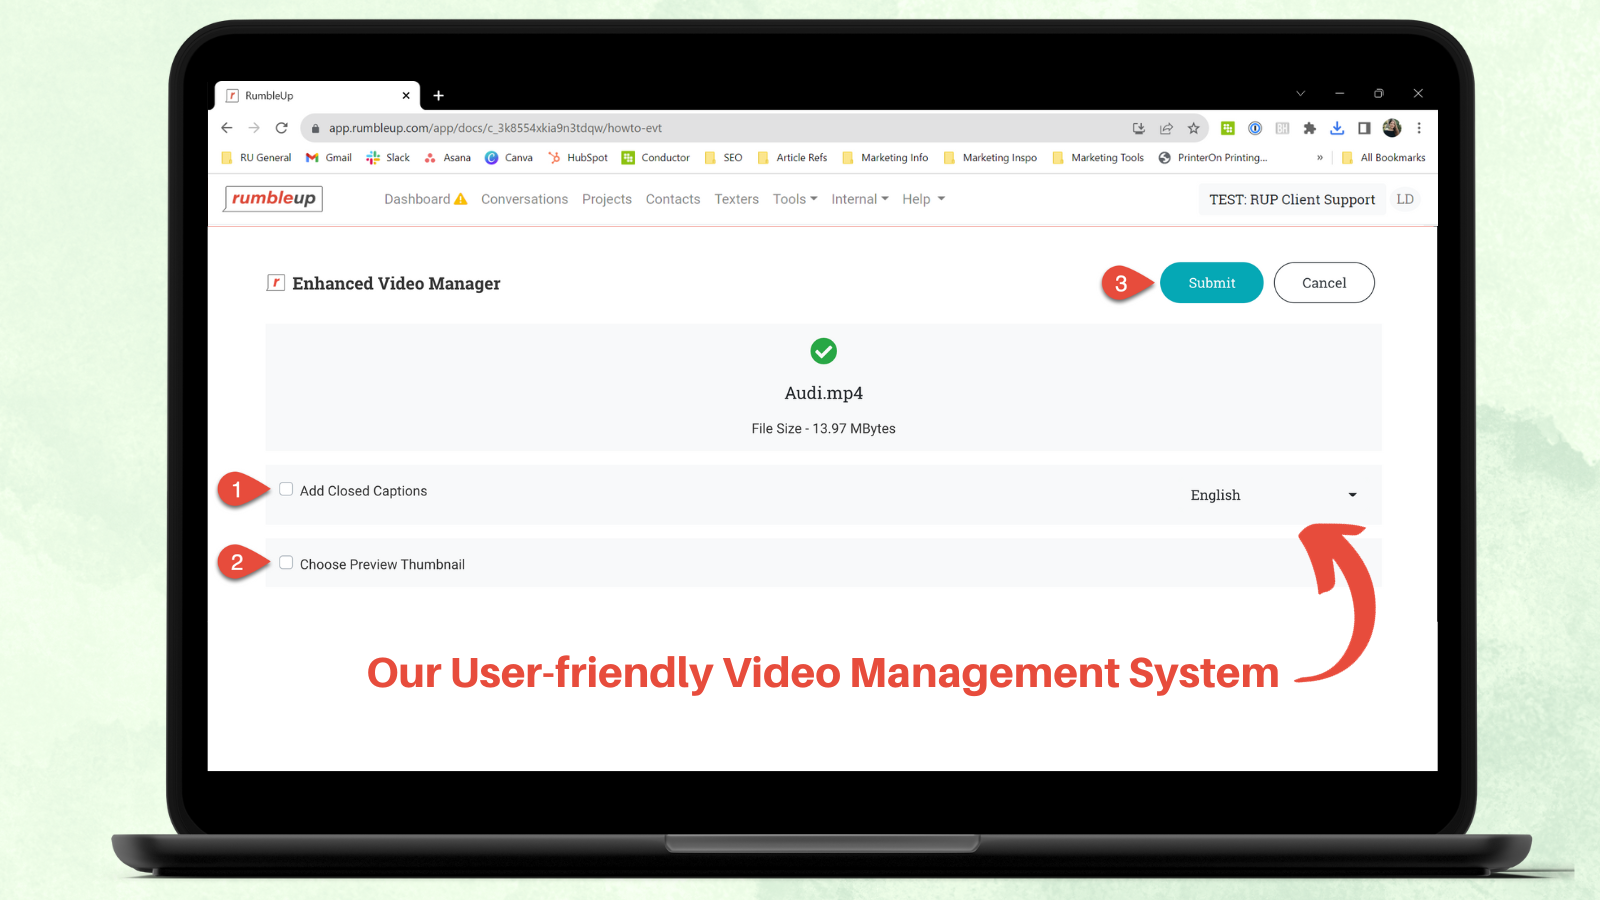
Task: Open the Conductor bookmark
Action: 656,157
